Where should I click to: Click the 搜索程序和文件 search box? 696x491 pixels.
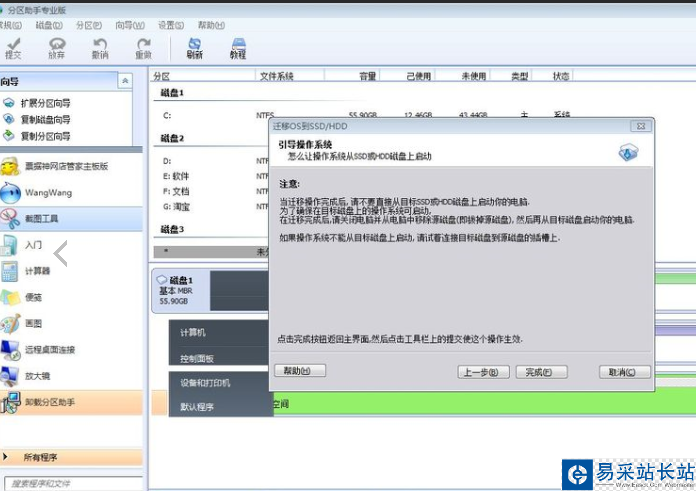point(73,483)
